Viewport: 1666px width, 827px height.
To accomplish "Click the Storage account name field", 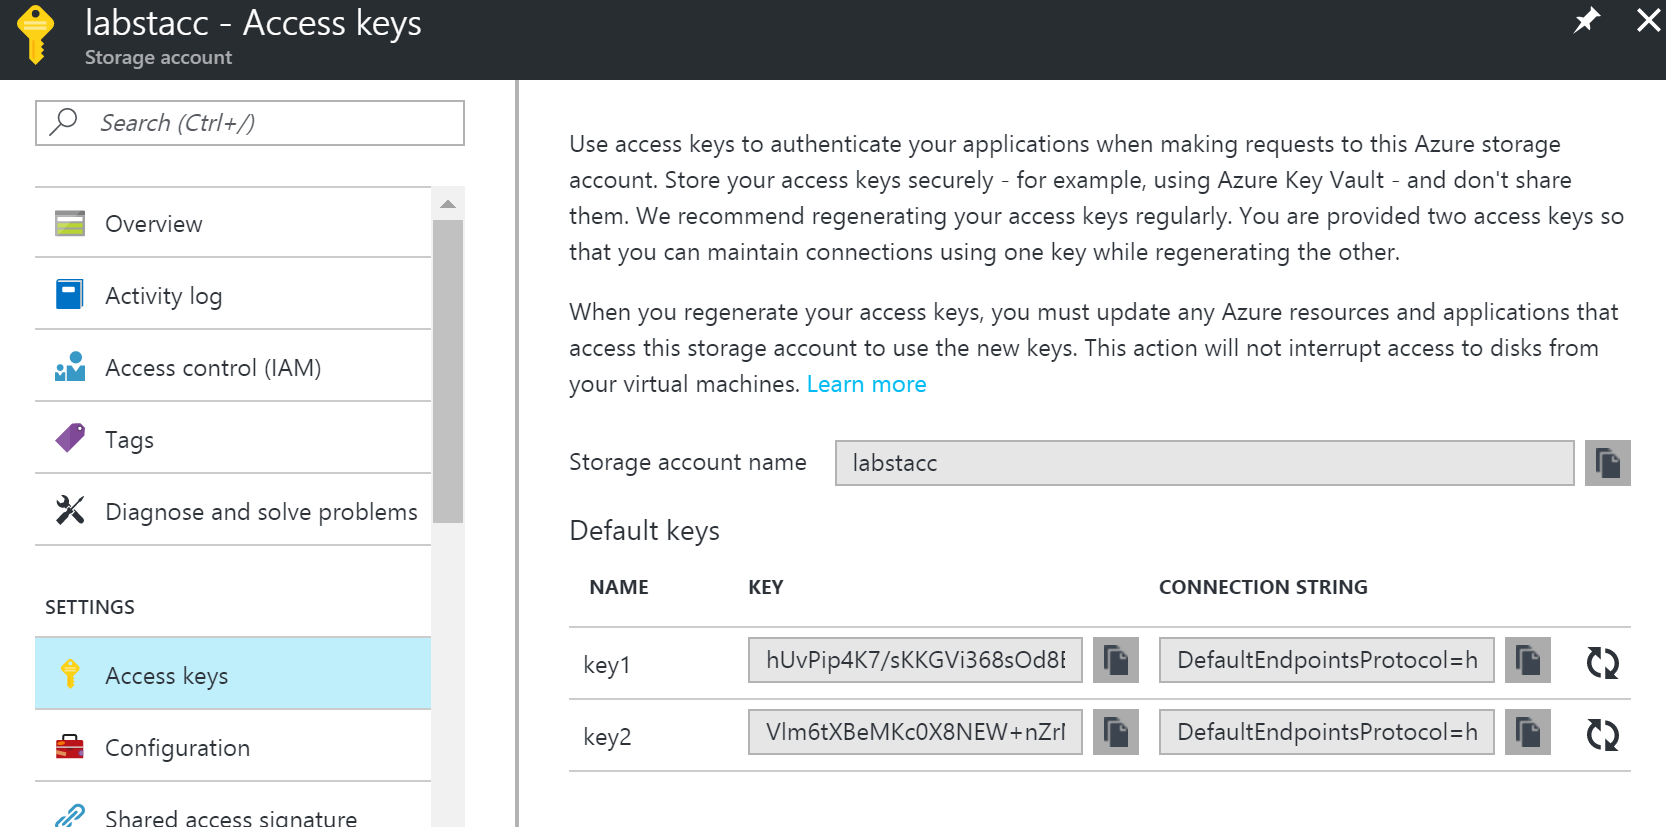I will 1204,463.
